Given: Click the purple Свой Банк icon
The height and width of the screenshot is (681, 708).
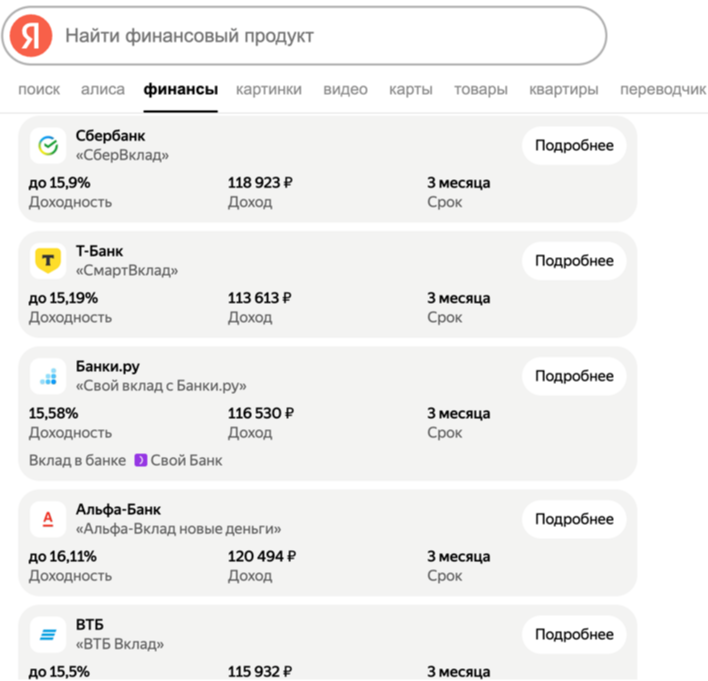Looking at the screenshot, I should coord(140,461).
